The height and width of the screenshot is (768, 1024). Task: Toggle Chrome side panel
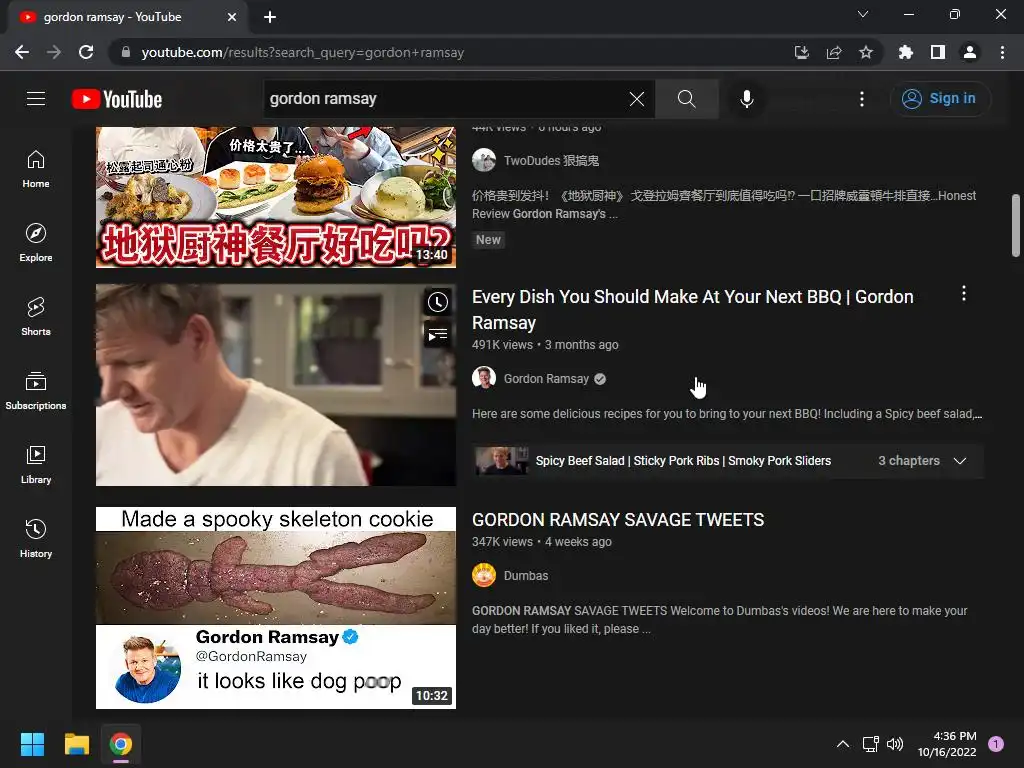point(938,52)
